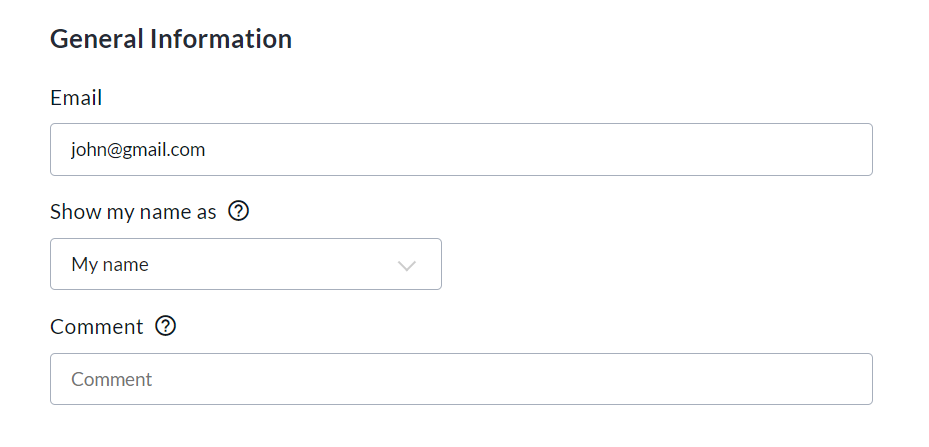Screen dimensions: 929x447
Task: Click the Comment placeholder text
Action: click(x=112, y=380)
